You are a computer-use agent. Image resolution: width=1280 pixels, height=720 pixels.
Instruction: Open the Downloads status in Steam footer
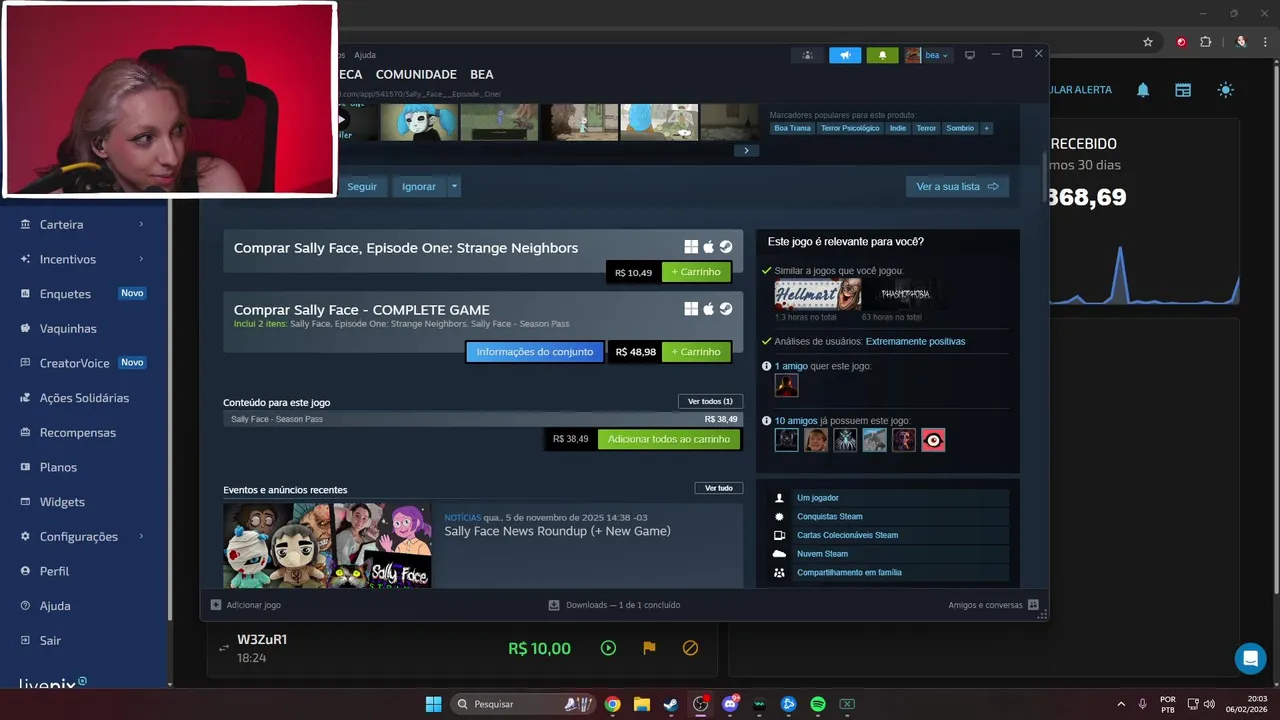click(614, 605)
